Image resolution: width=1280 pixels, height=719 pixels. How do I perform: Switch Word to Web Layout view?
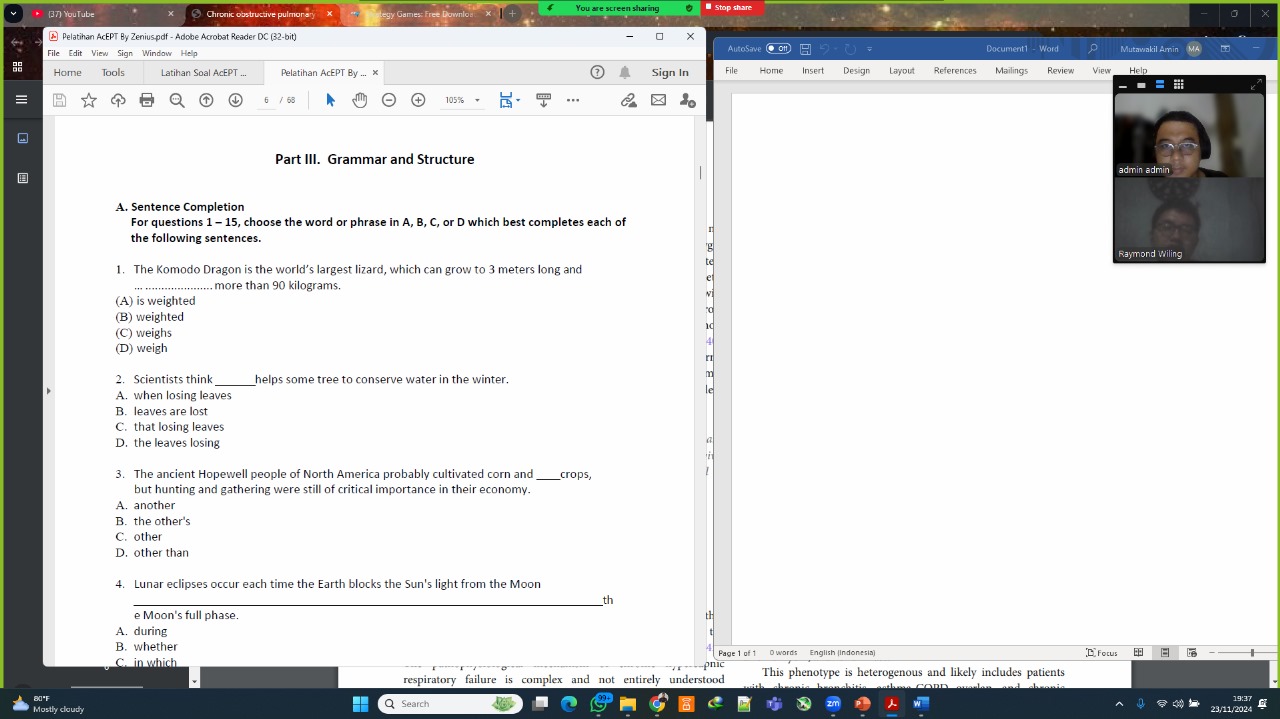(1191, 653)
